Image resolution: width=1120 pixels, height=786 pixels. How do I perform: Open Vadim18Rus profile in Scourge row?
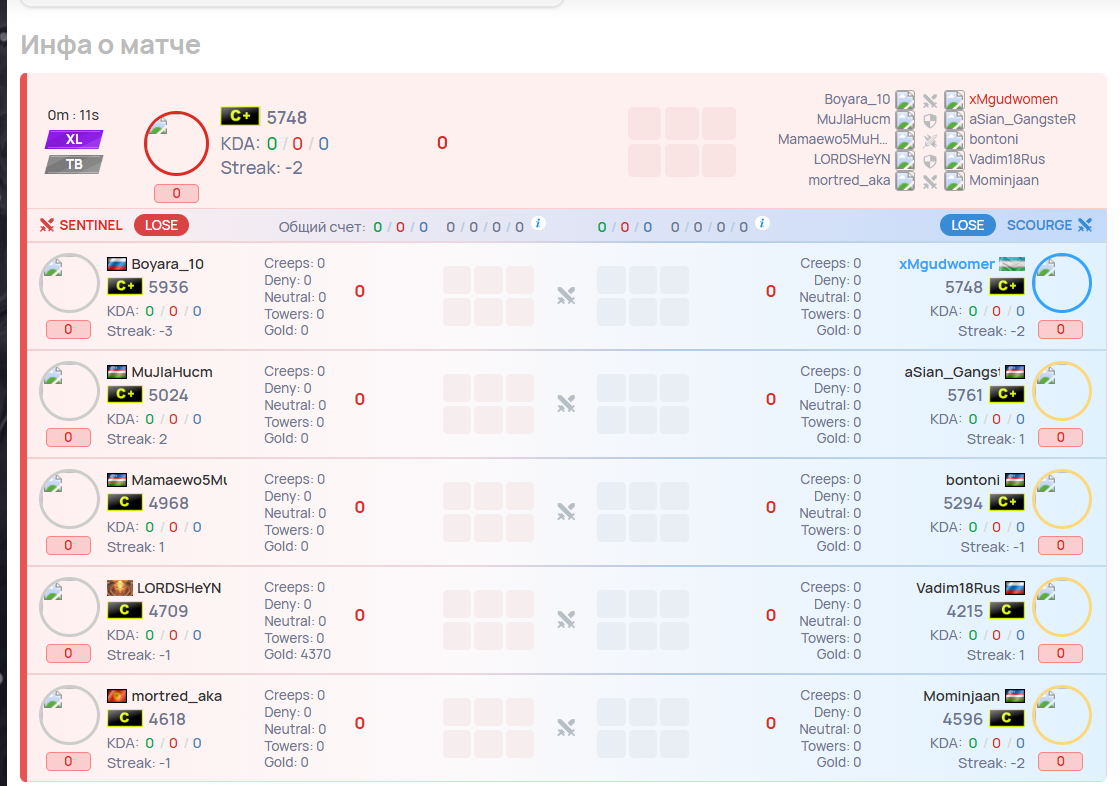point(958,588)
